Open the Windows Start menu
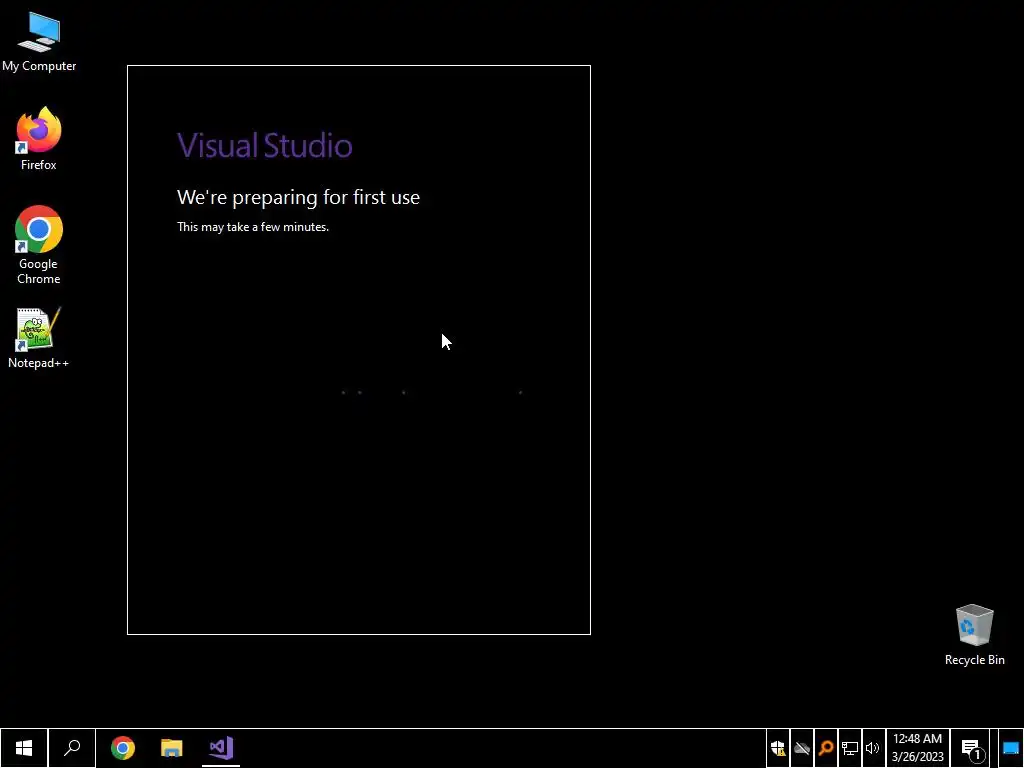This screenshot has width=1024, height=768. 24,748
